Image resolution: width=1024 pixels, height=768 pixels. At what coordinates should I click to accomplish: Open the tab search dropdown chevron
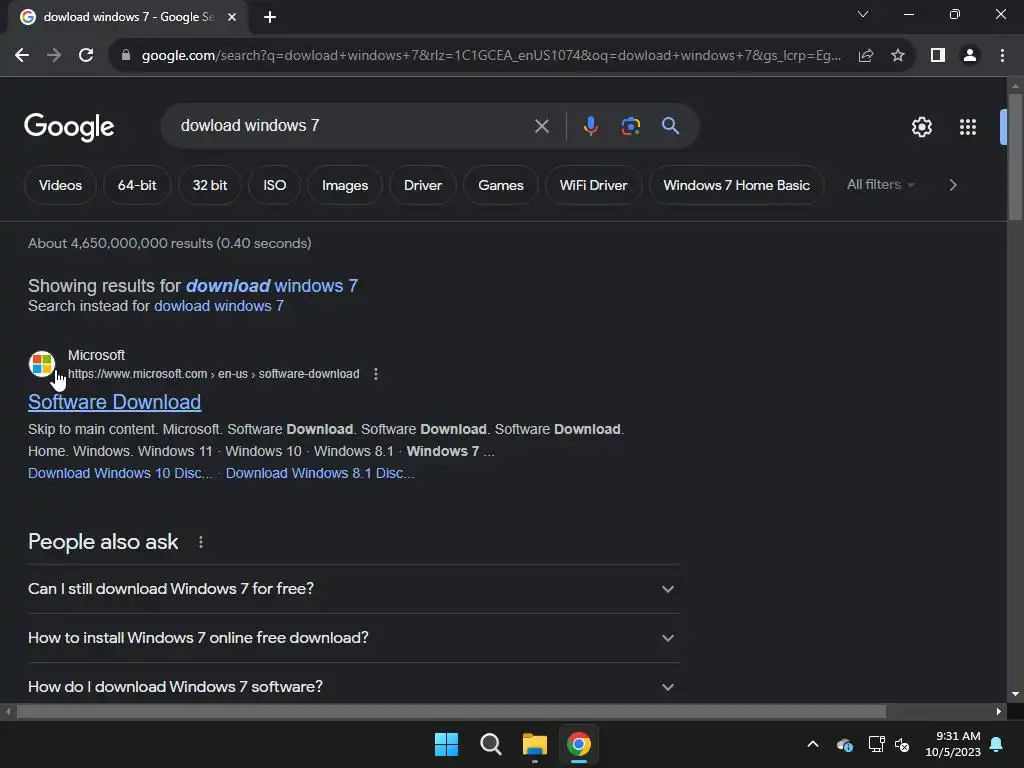click(863, 14)
